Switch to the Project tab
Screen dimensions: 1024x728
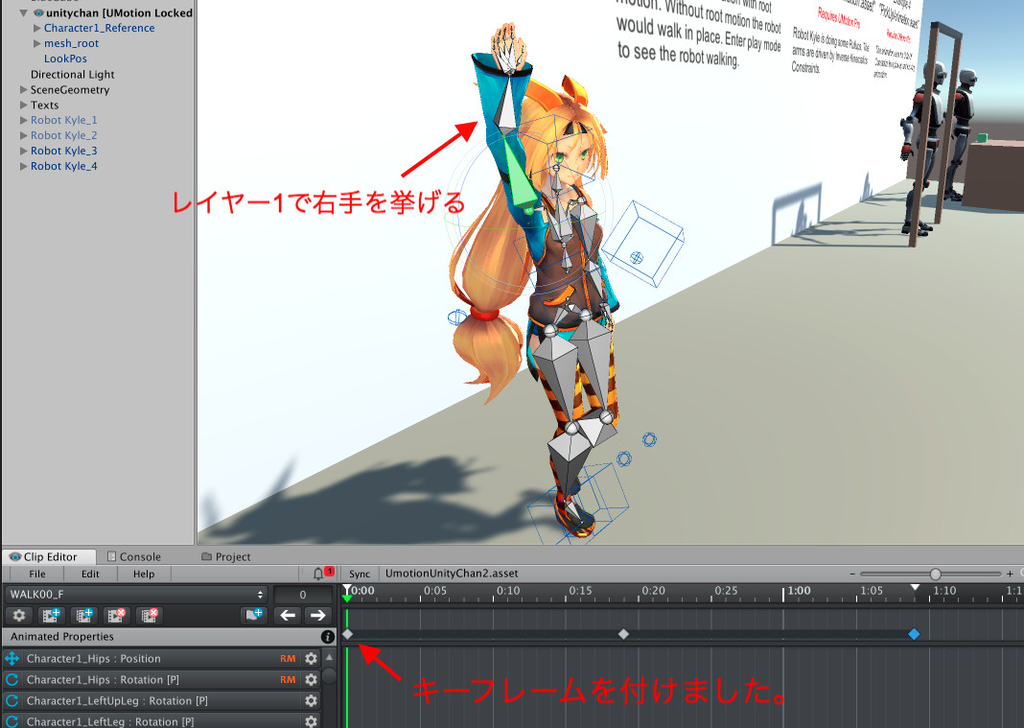[x=226, y=557]
